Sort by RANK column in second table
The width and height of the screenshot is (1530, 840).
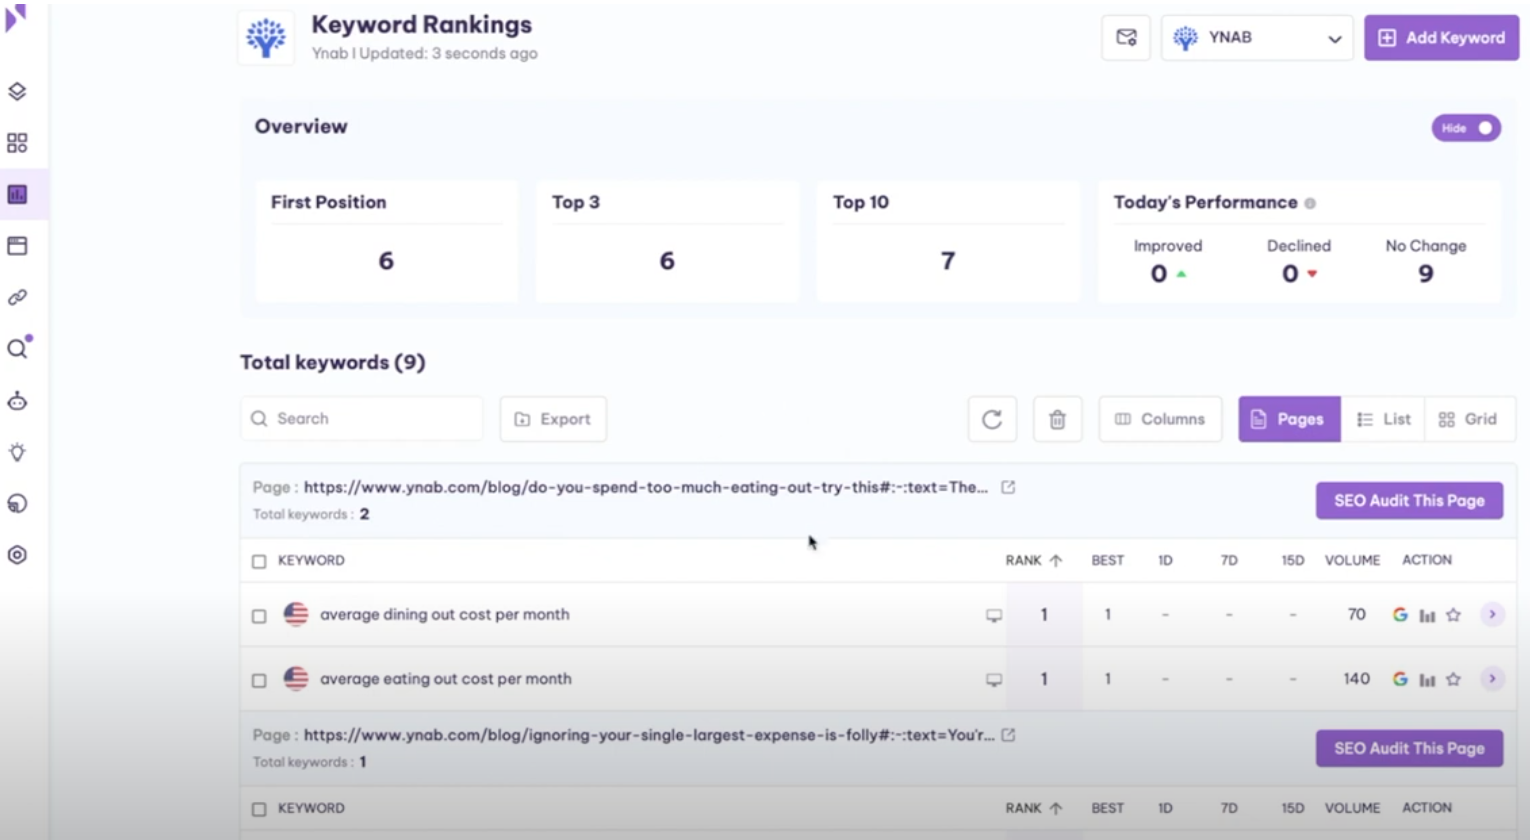click(x=1034, y=808)
